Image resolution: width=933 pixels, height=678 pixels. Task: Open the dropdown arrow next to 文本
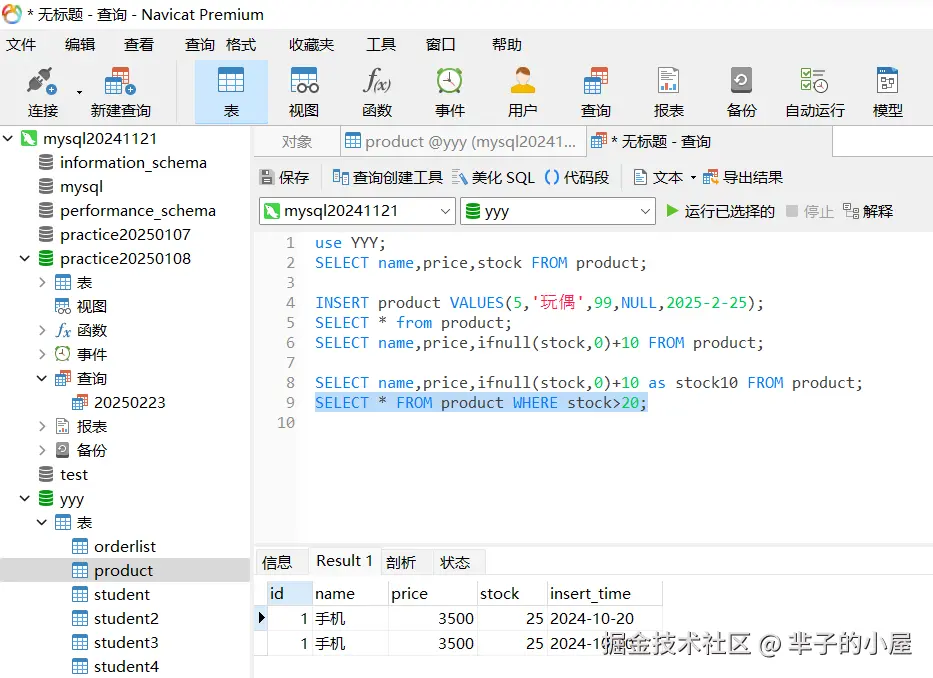[x=693, y=177]
